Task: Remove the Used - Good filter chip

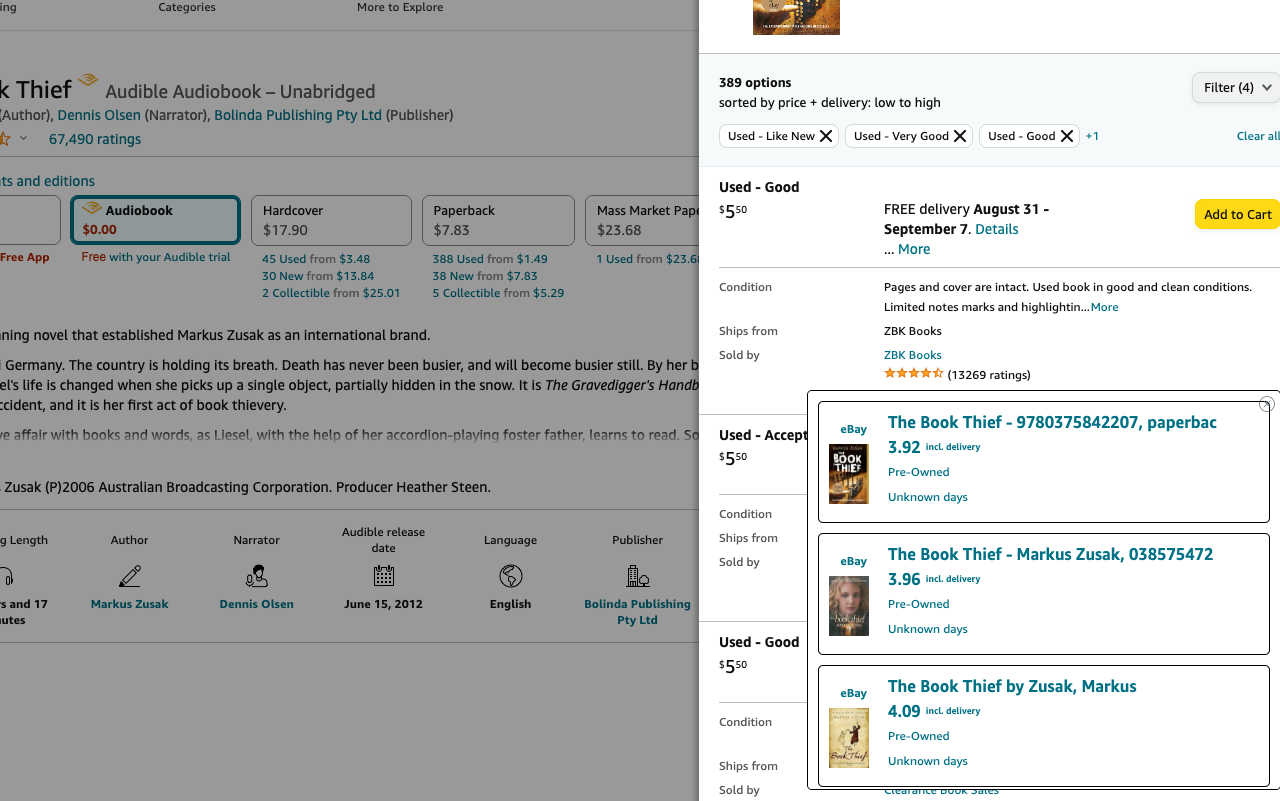Action: click(x=1067, y=136)
